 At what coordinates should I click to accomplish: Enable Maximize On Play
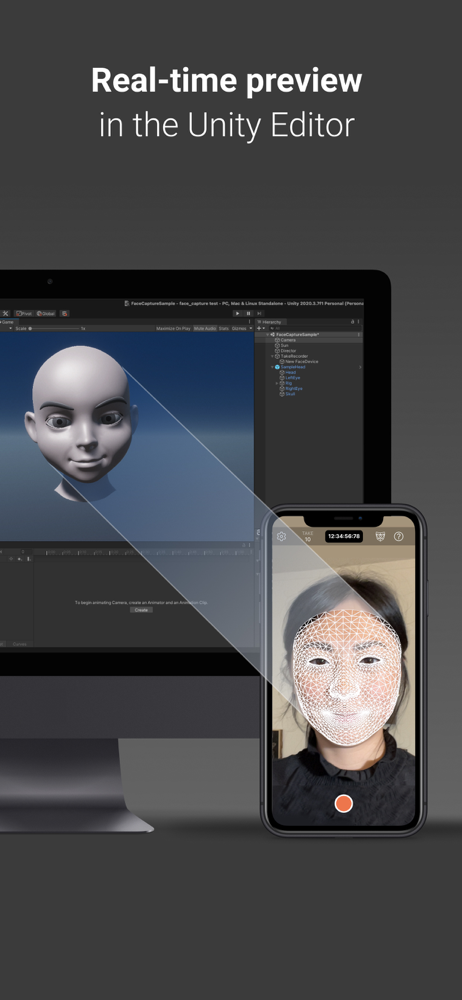174,328
